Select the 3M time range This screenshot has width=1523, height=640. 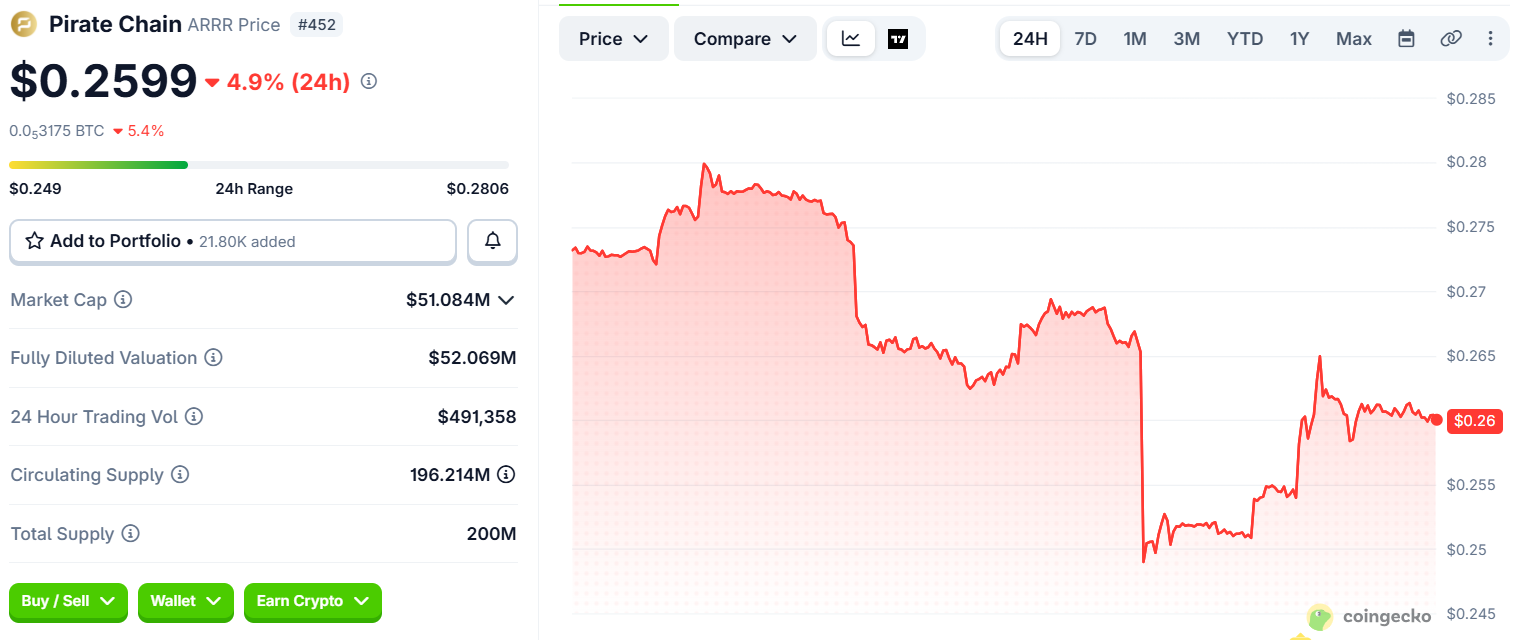(1187, 39)
